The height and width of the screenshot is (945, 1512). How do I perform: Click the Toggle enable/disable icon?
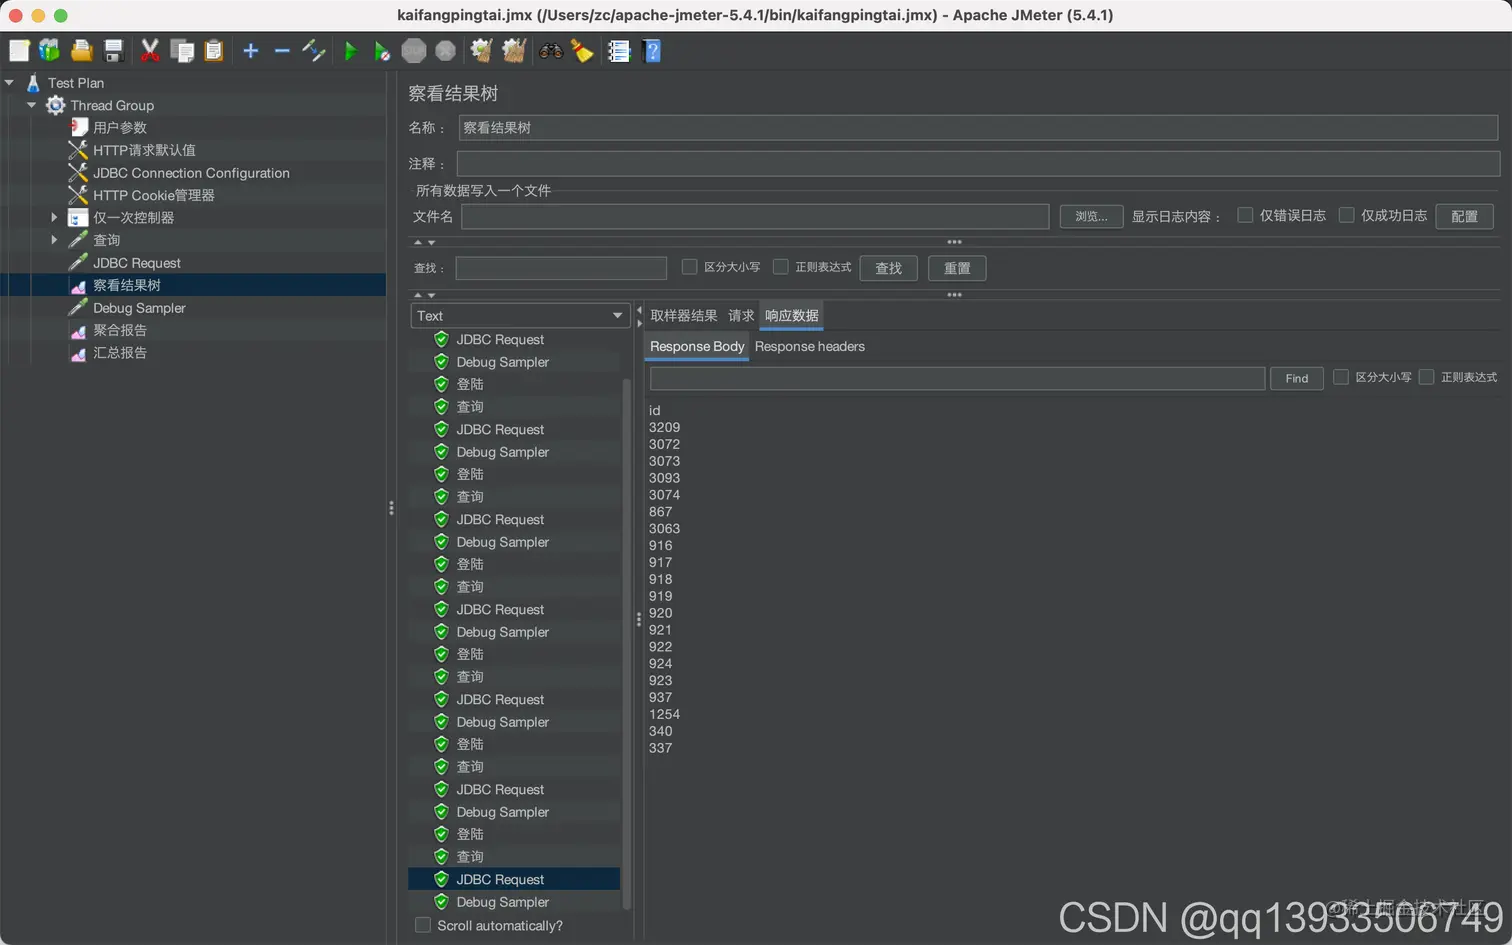click(314, 51)
